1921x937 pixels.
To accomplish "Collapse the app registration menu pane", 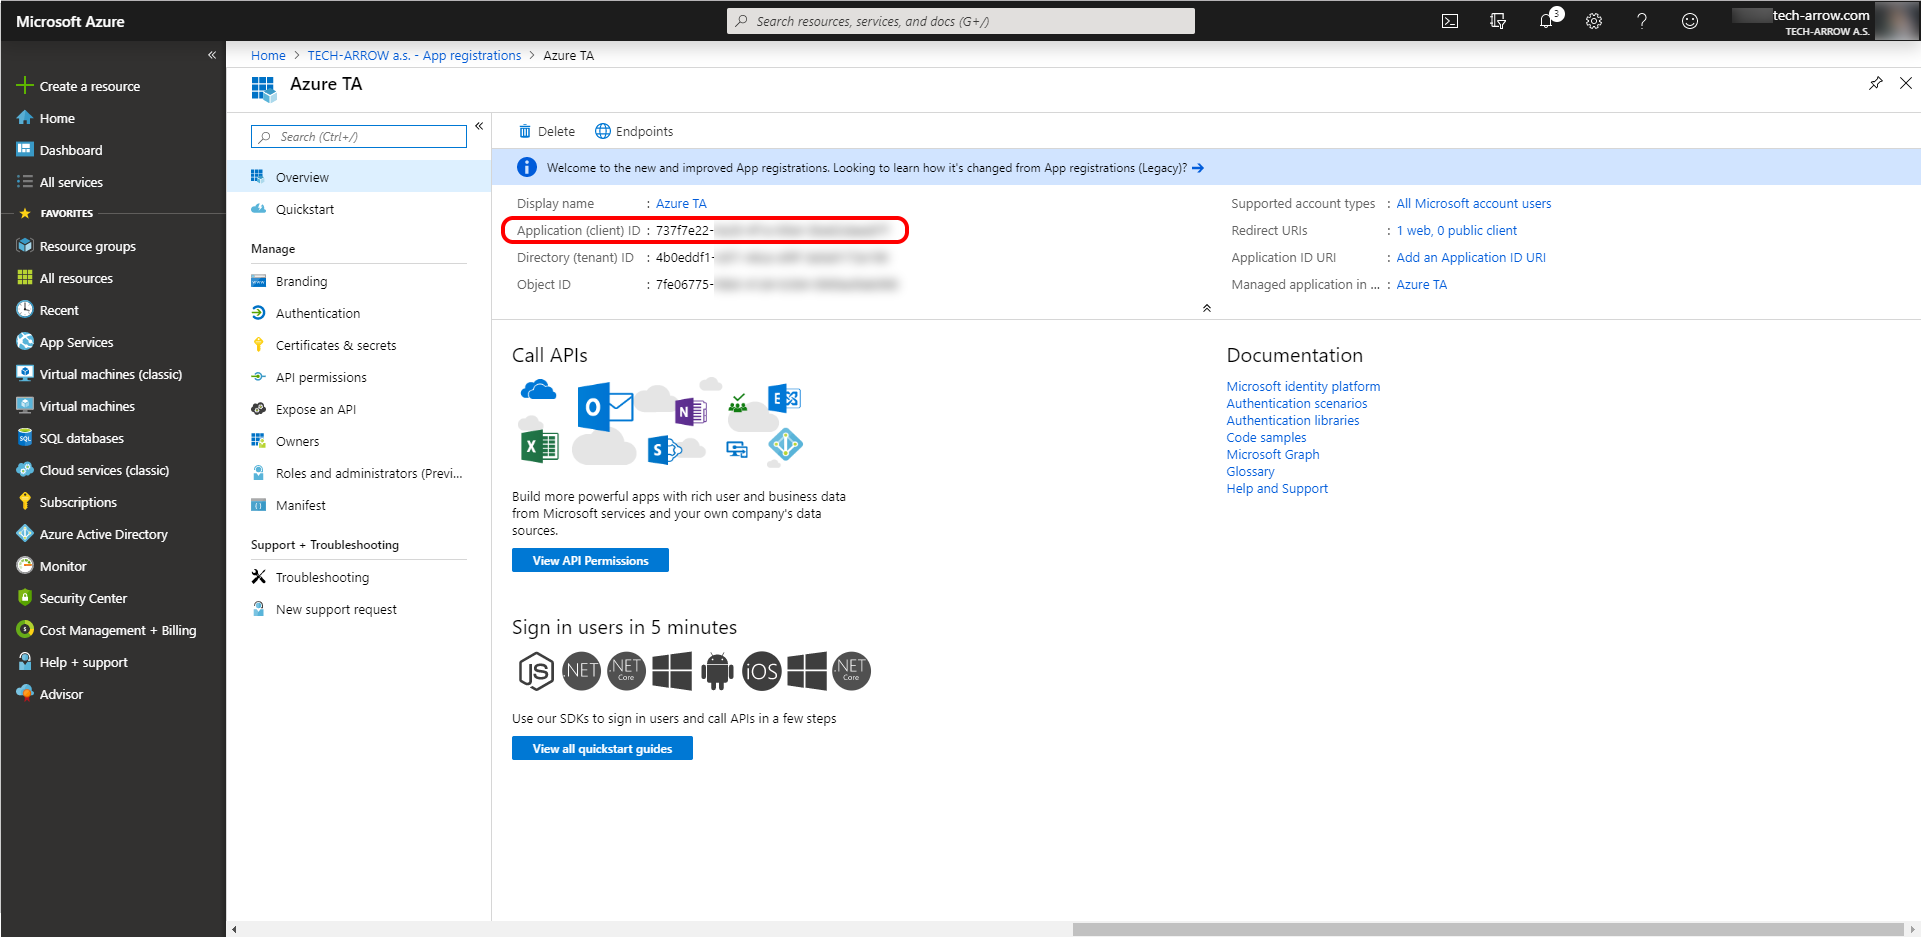I will click(479, 126).
